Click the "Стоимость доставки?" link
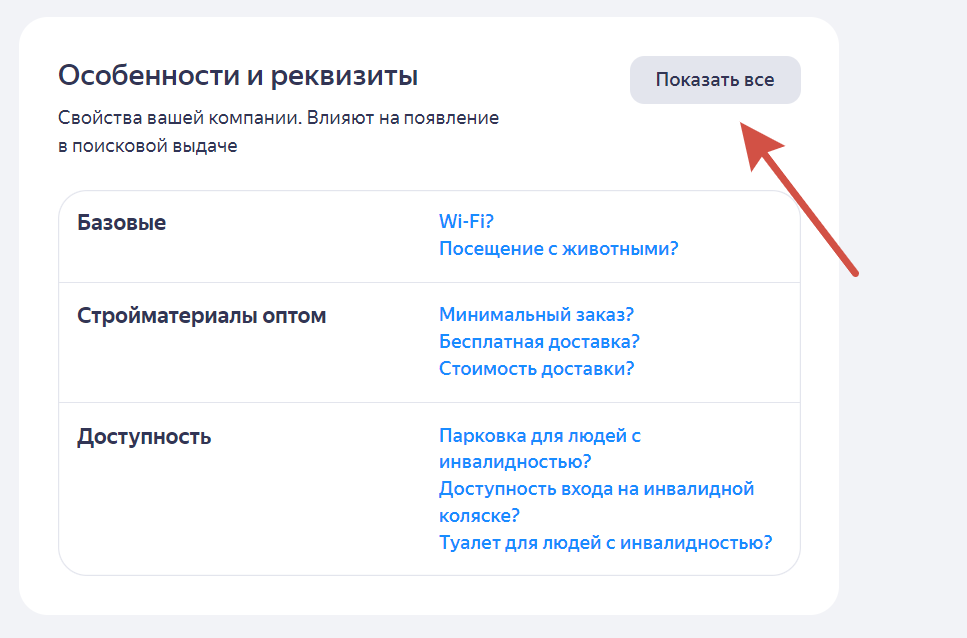The width and height of the screenshot is (967, 638). click(x=536, y=368)
